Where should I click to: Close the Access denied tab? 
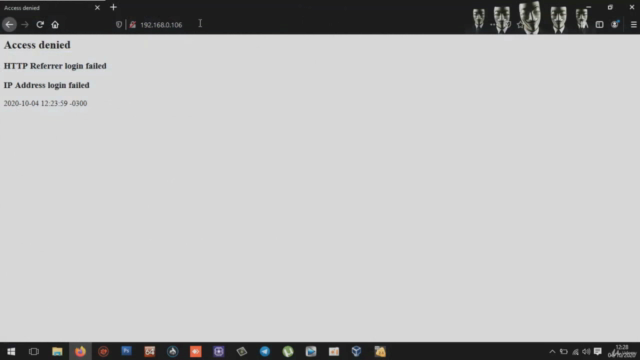click(x=97, y=7)
